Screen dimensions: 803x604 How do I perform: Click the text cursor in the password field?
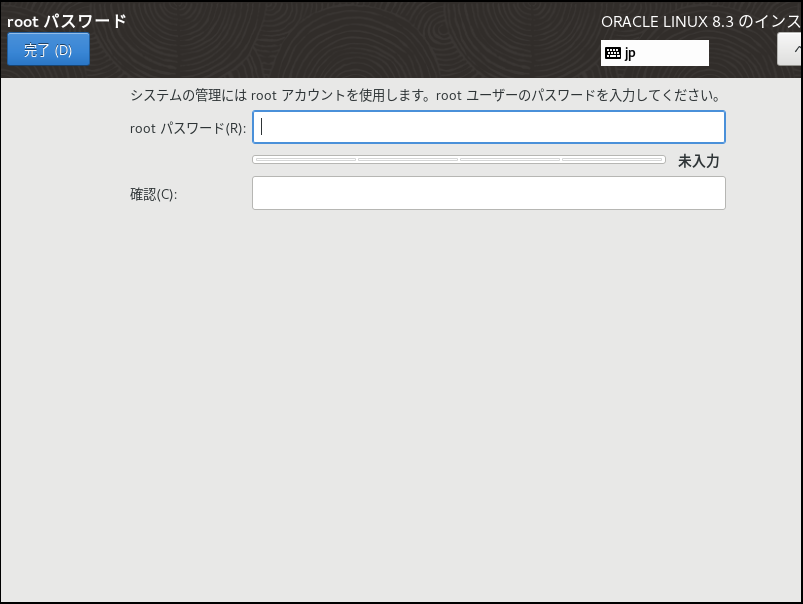click(262, 127)
